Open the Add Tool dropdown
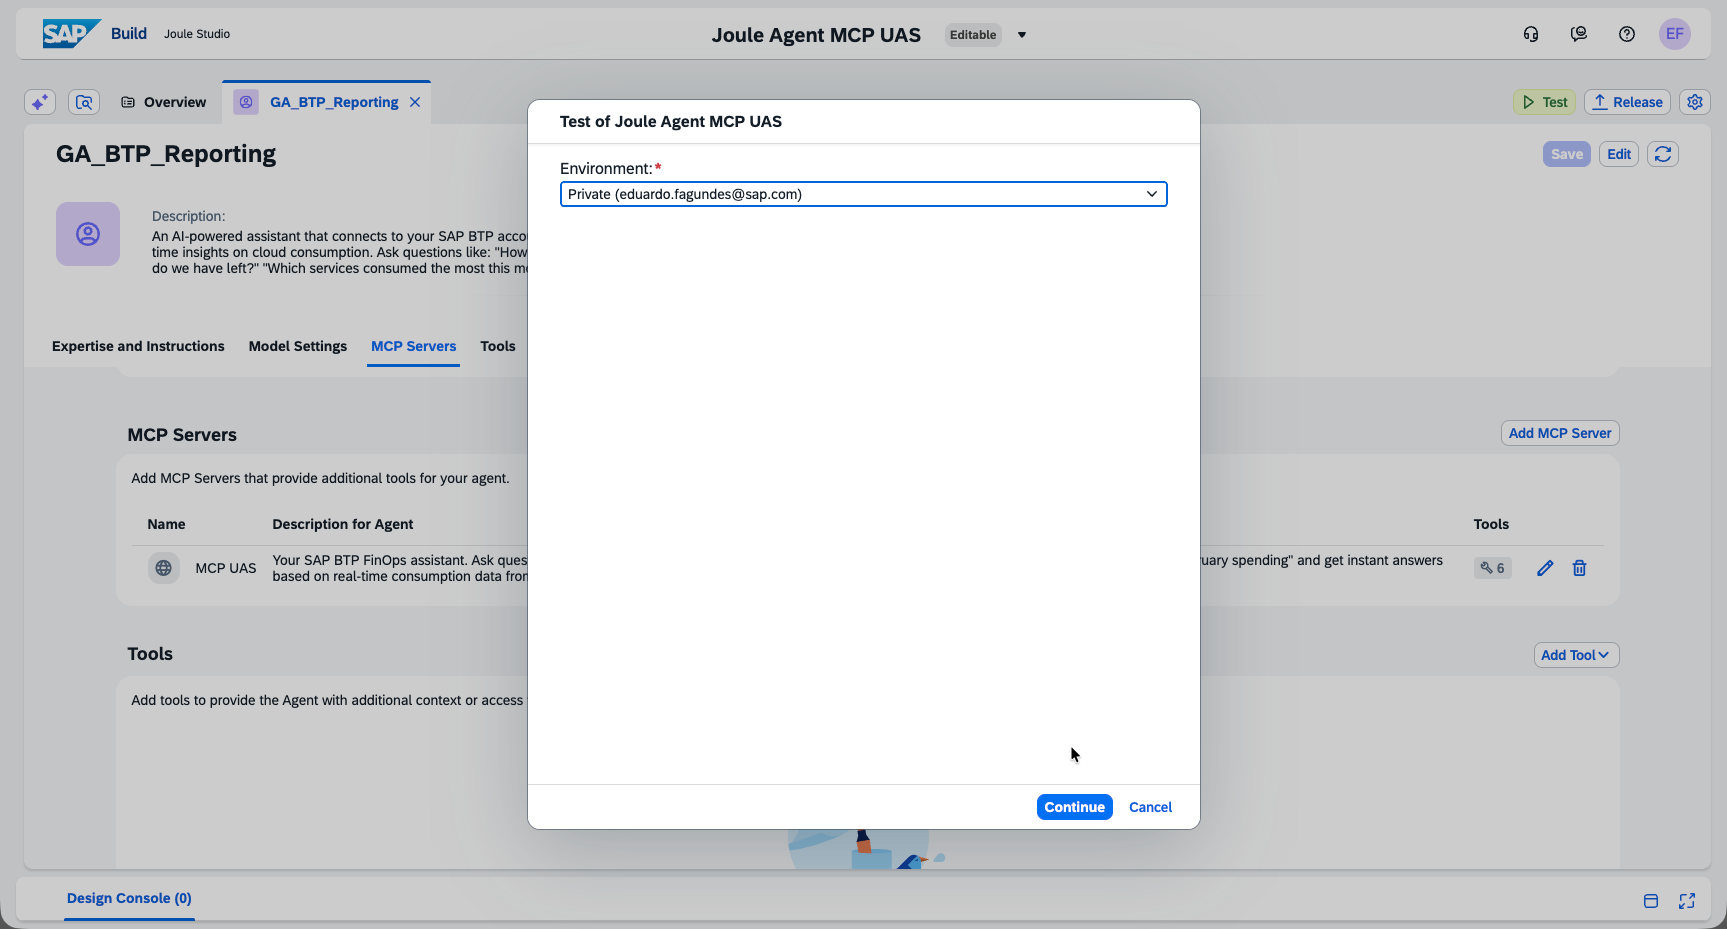The height and width of the screenshot is (929, 1727). click(x=1576, y=655)
